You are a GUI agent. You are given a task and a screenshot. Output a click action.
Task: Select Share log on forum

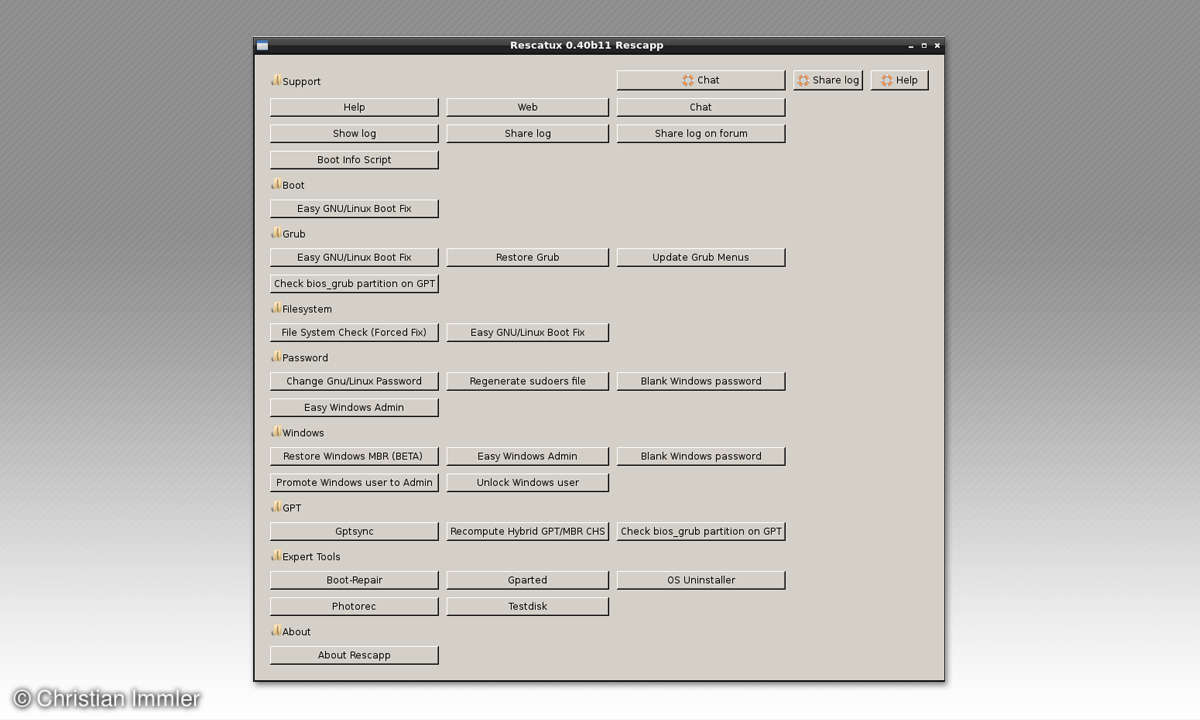tap(700, 133)
